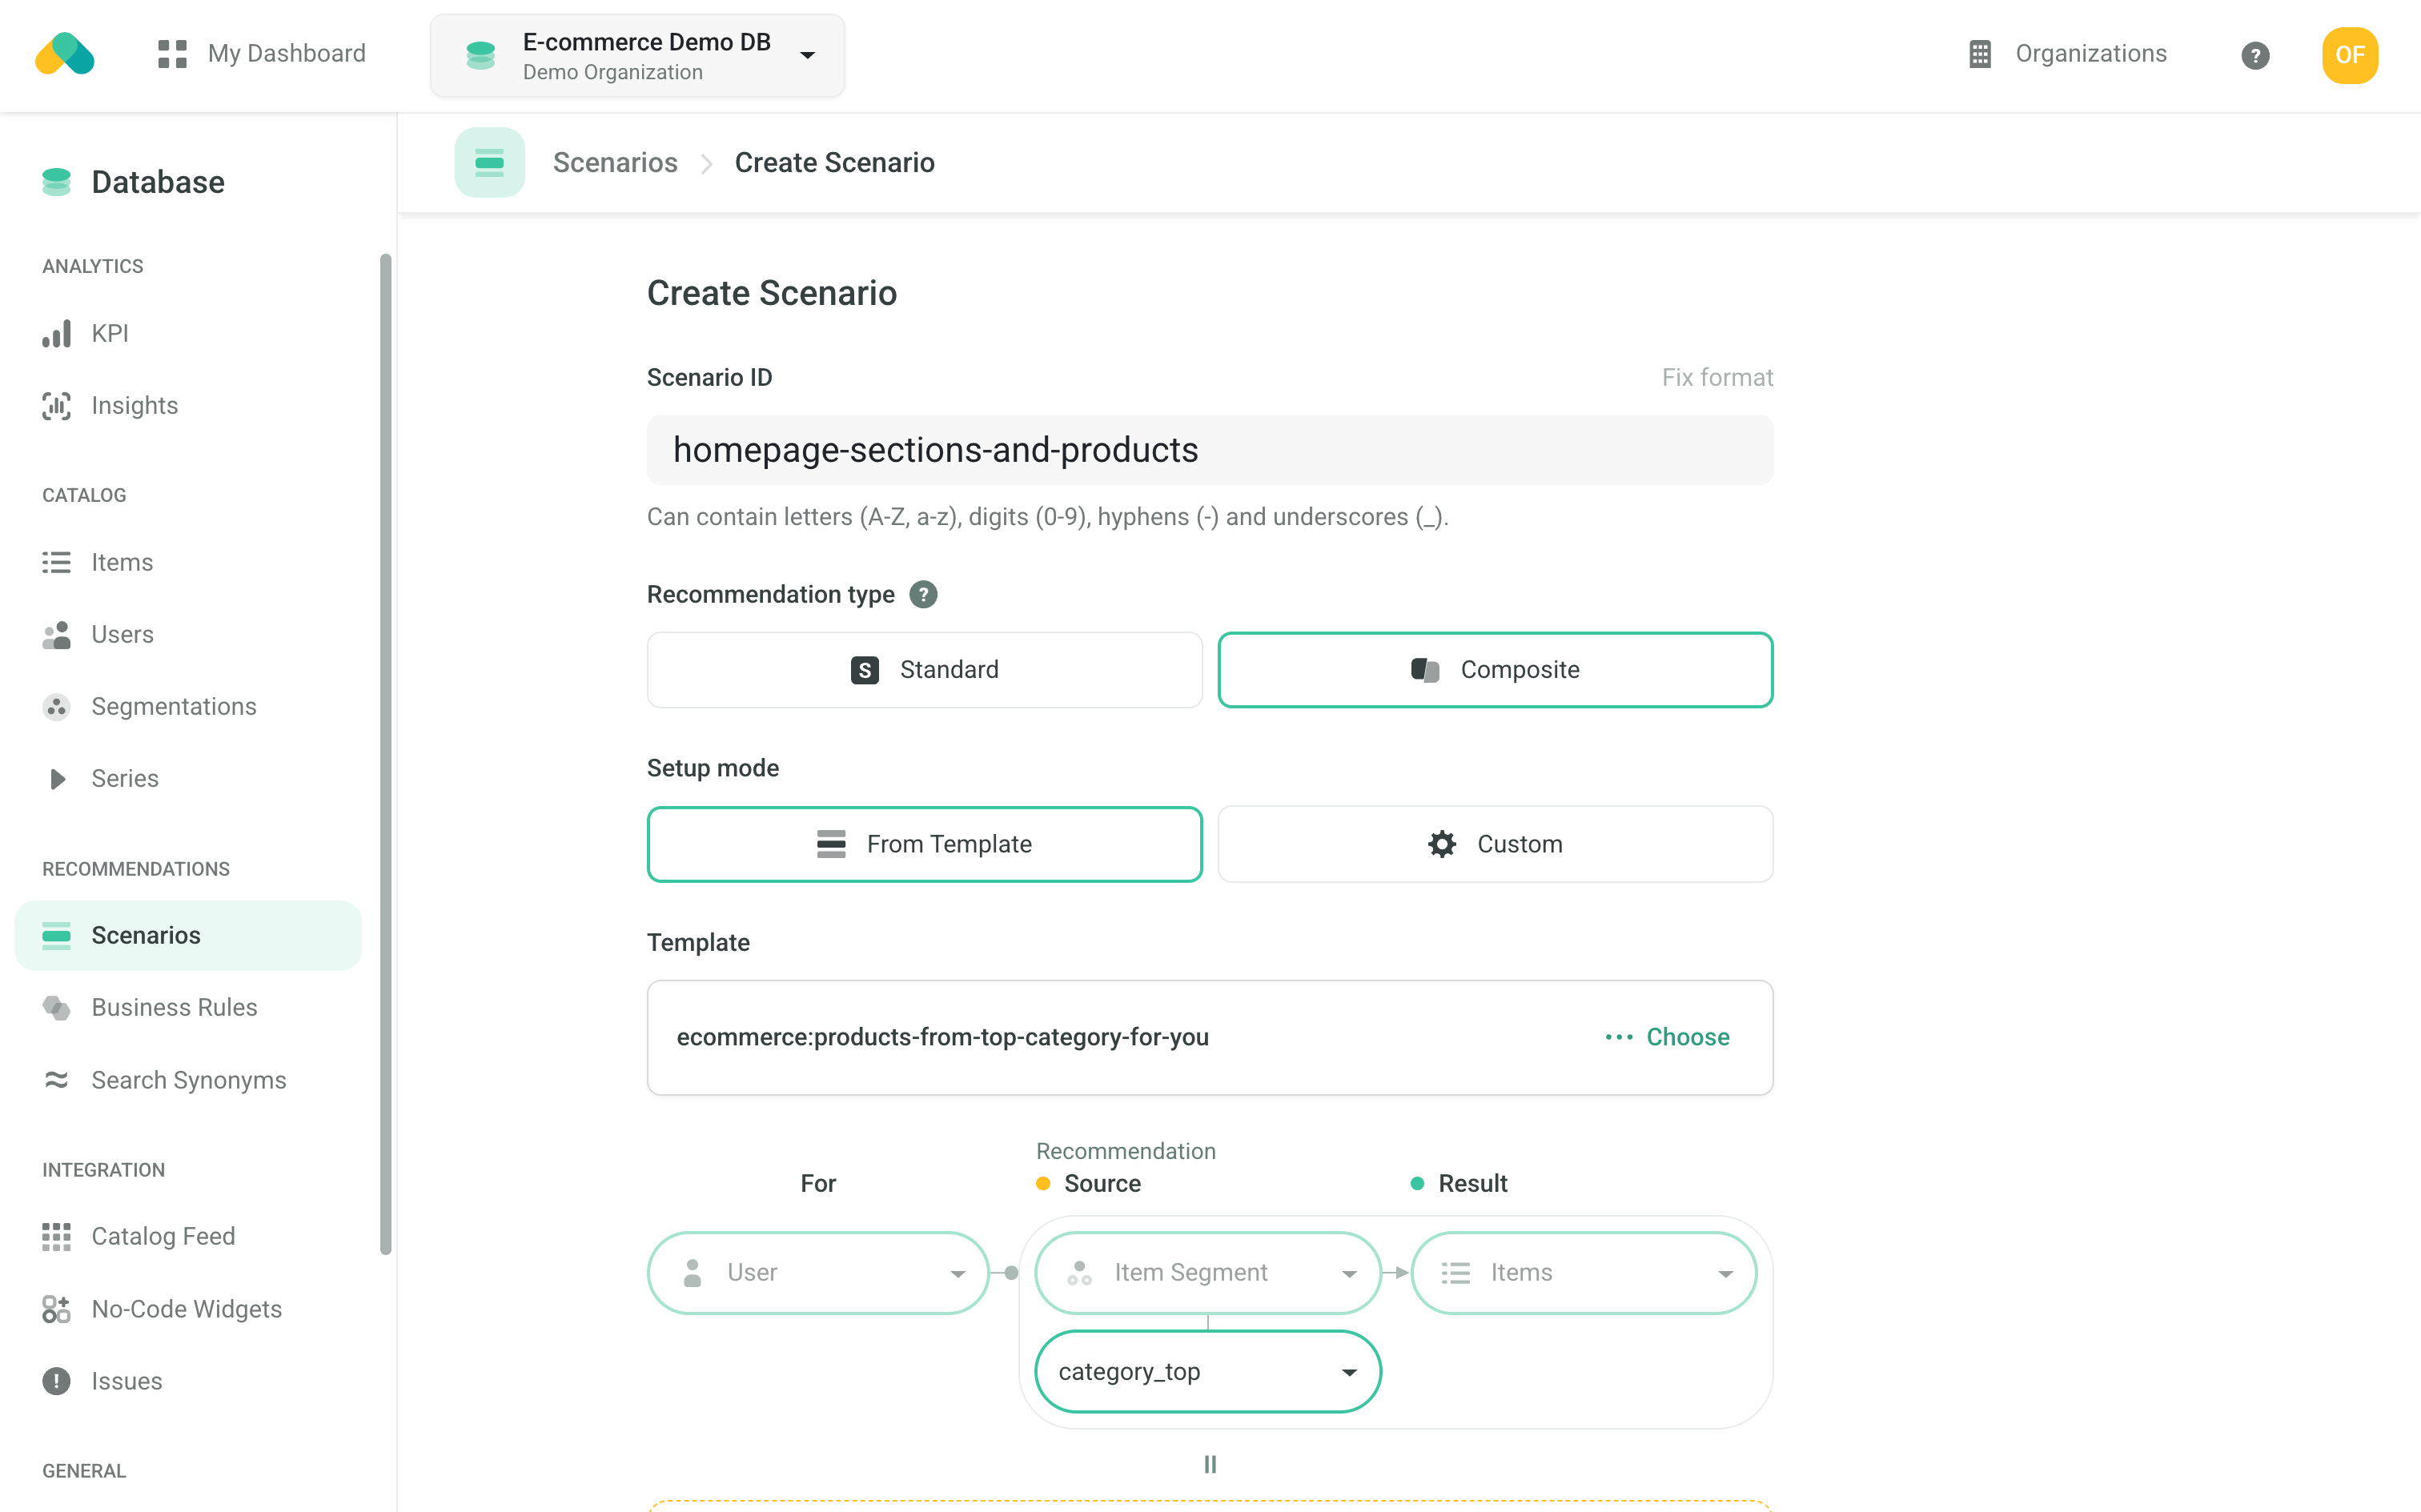Open the Item Segment source dropdown
The image size is (2421, 1512).
(x=1206, y=1272)
